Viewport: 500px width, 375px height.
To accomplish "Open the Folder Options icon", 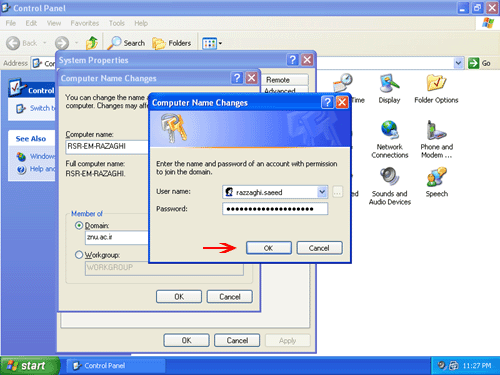I will (436, 89).
